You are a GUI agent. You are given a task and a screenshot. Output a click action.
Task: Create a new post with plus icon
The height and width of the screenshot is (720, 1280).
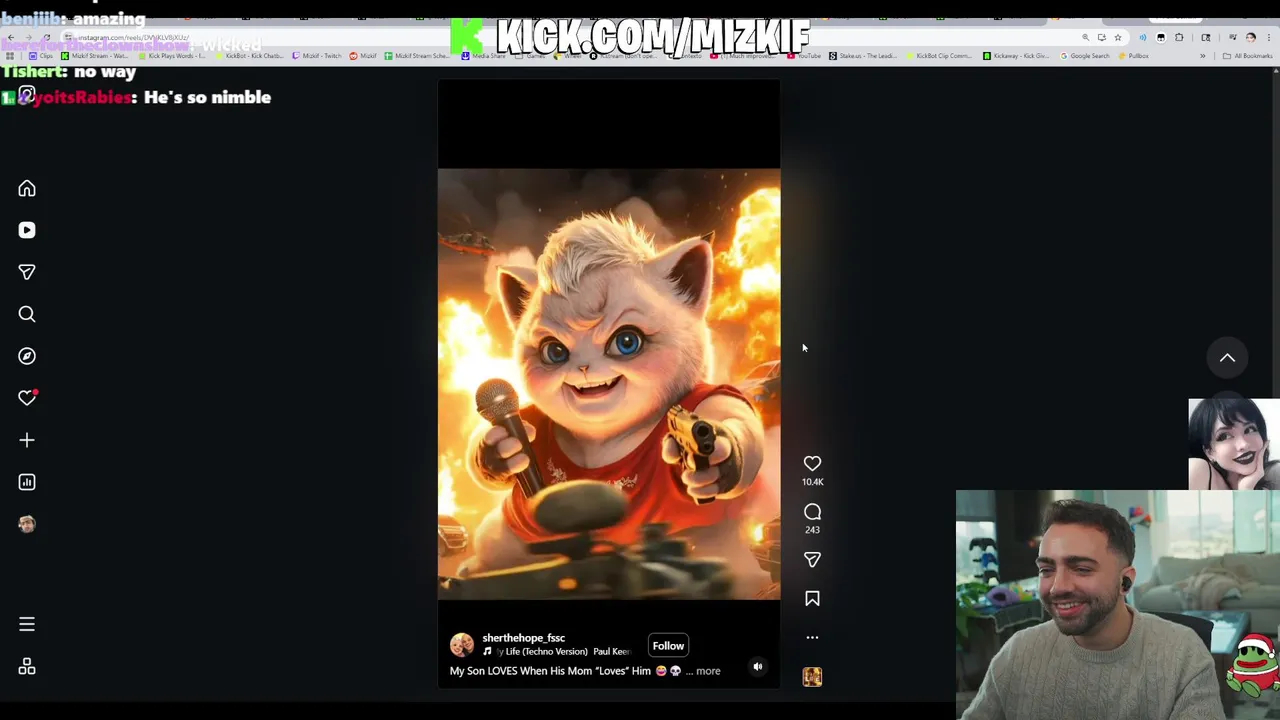[x=27, y=440]
